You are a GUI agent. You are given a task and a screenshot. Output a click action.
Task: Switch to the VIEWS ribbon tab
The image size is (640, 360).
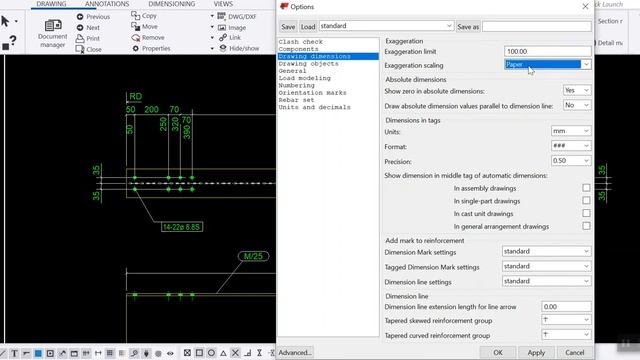click(x=223, y=4)
